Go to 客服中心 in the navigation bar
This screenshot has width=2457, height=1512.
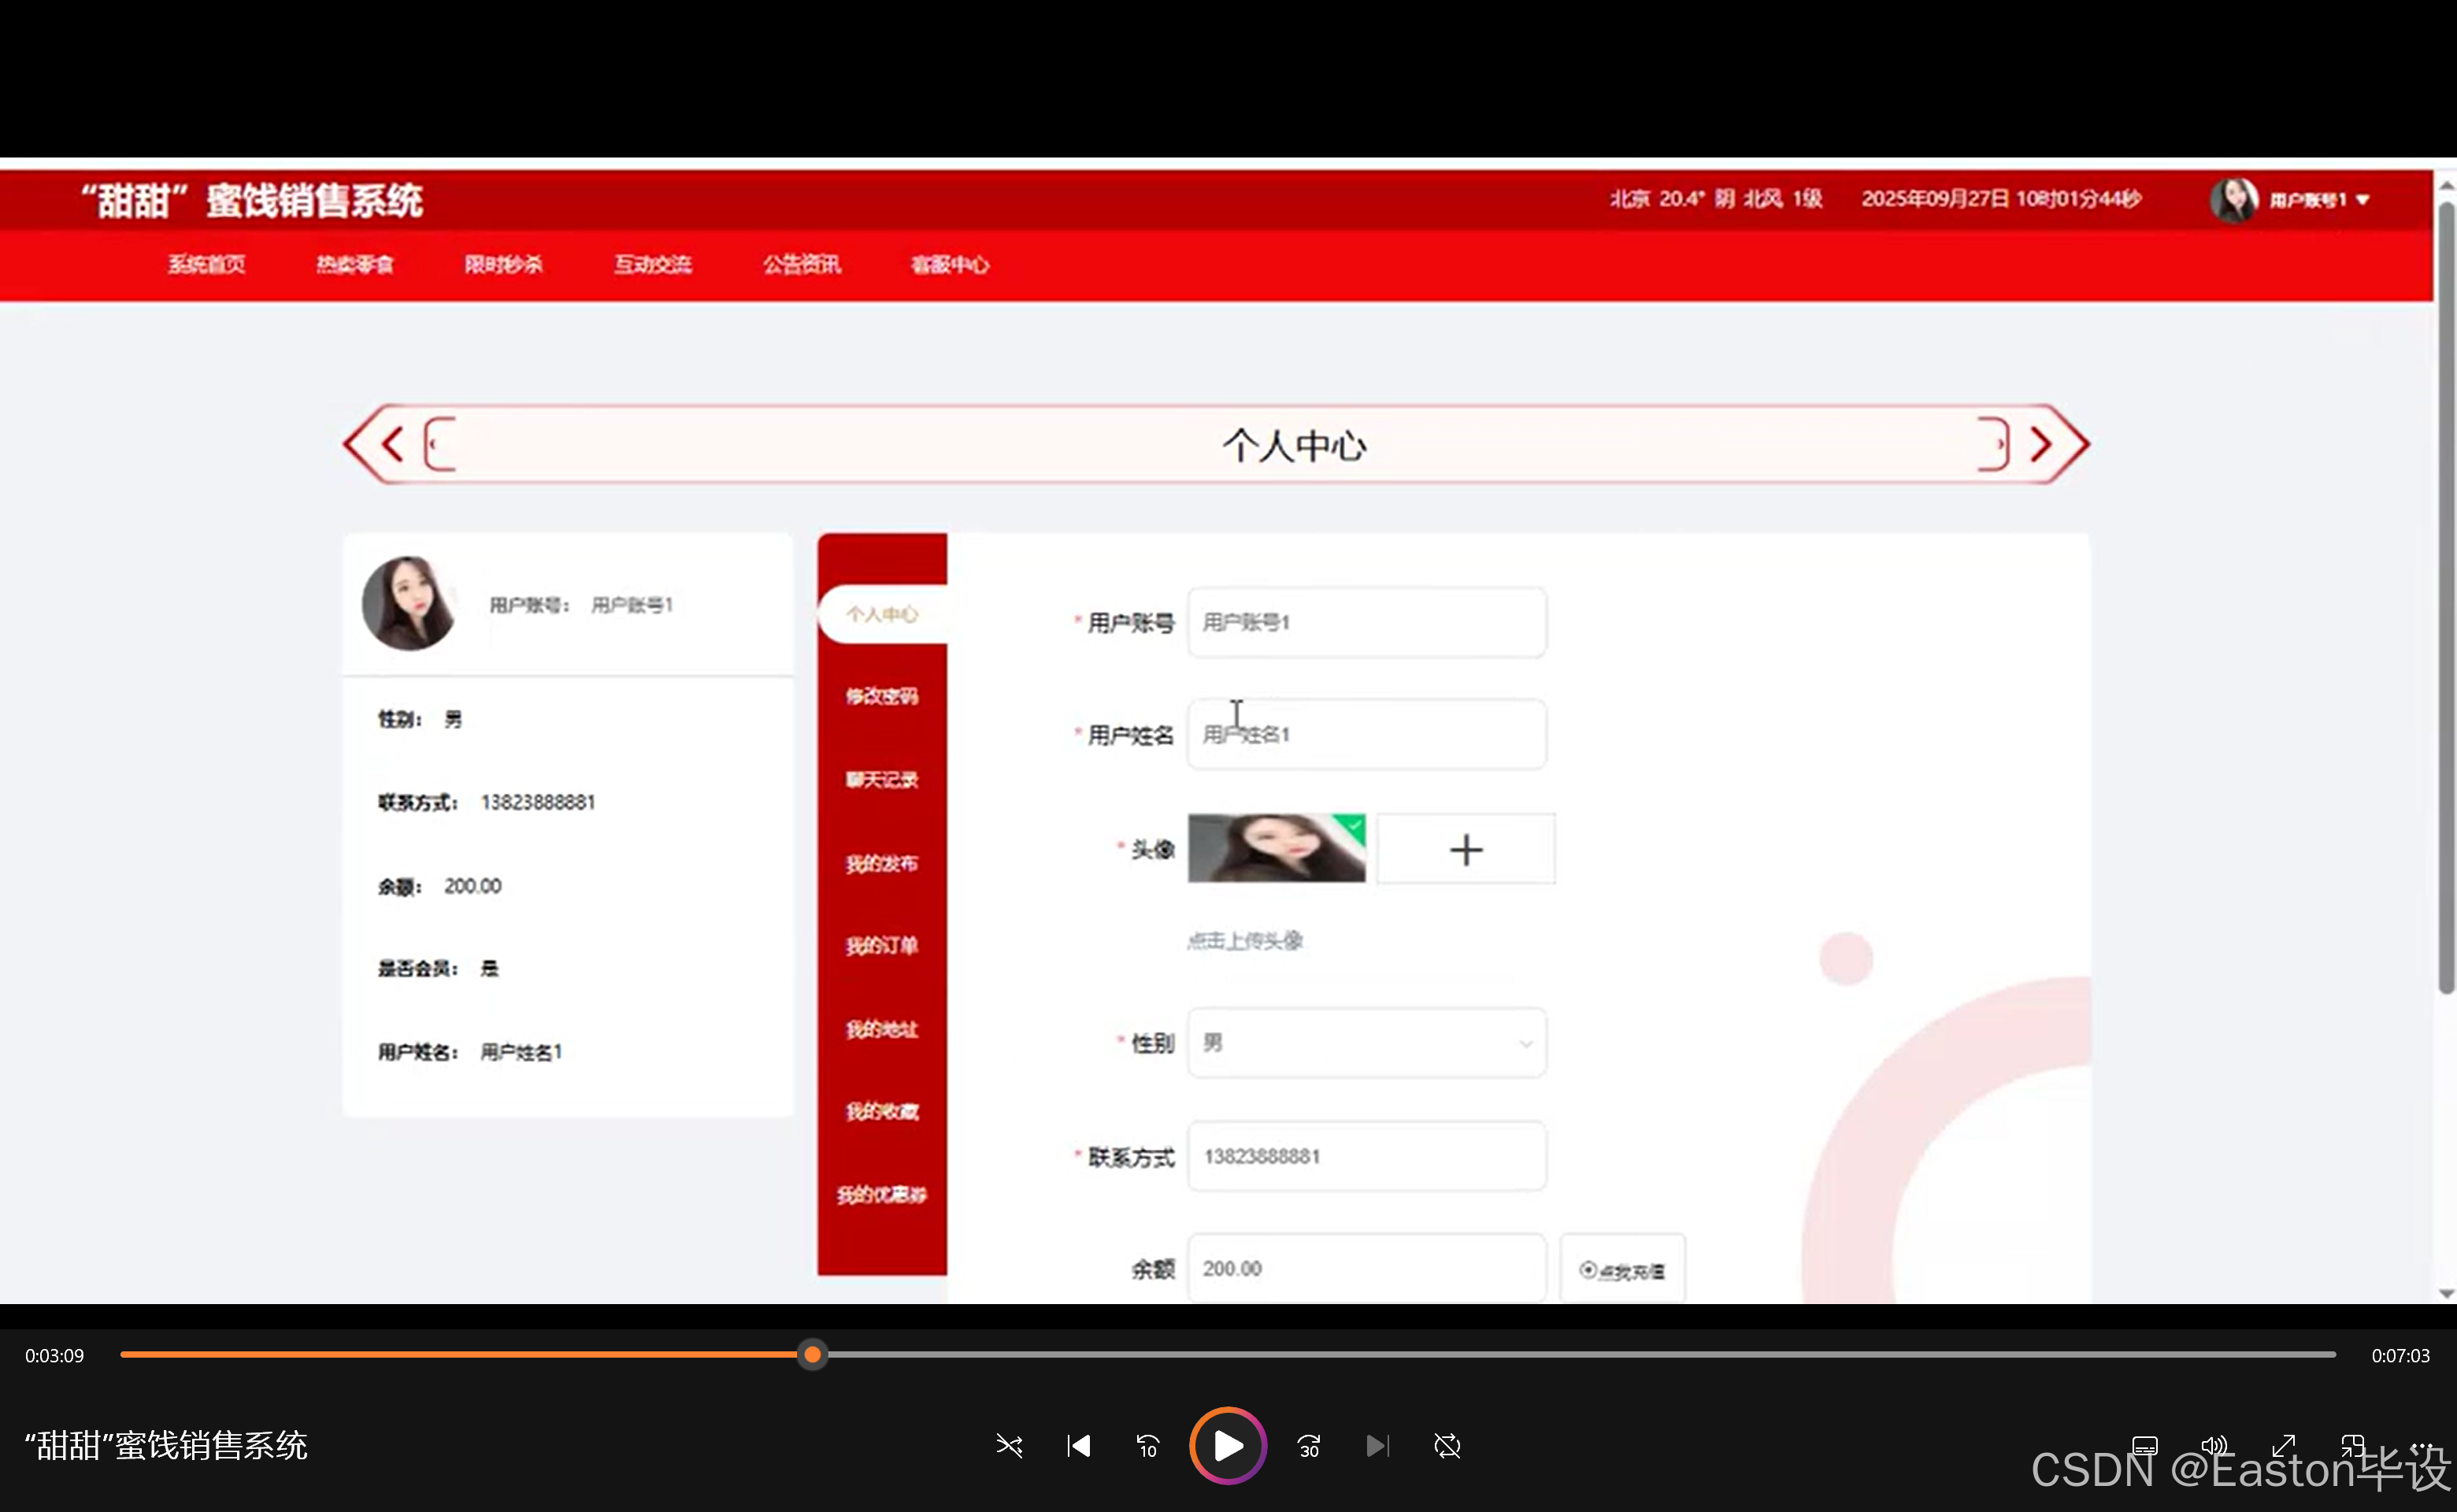click(950, 265)
